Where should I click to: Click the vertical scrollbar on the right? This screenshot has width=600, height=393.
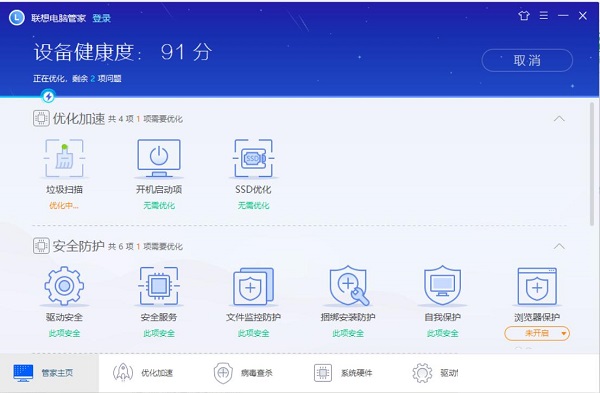click(x=592, y=164)
